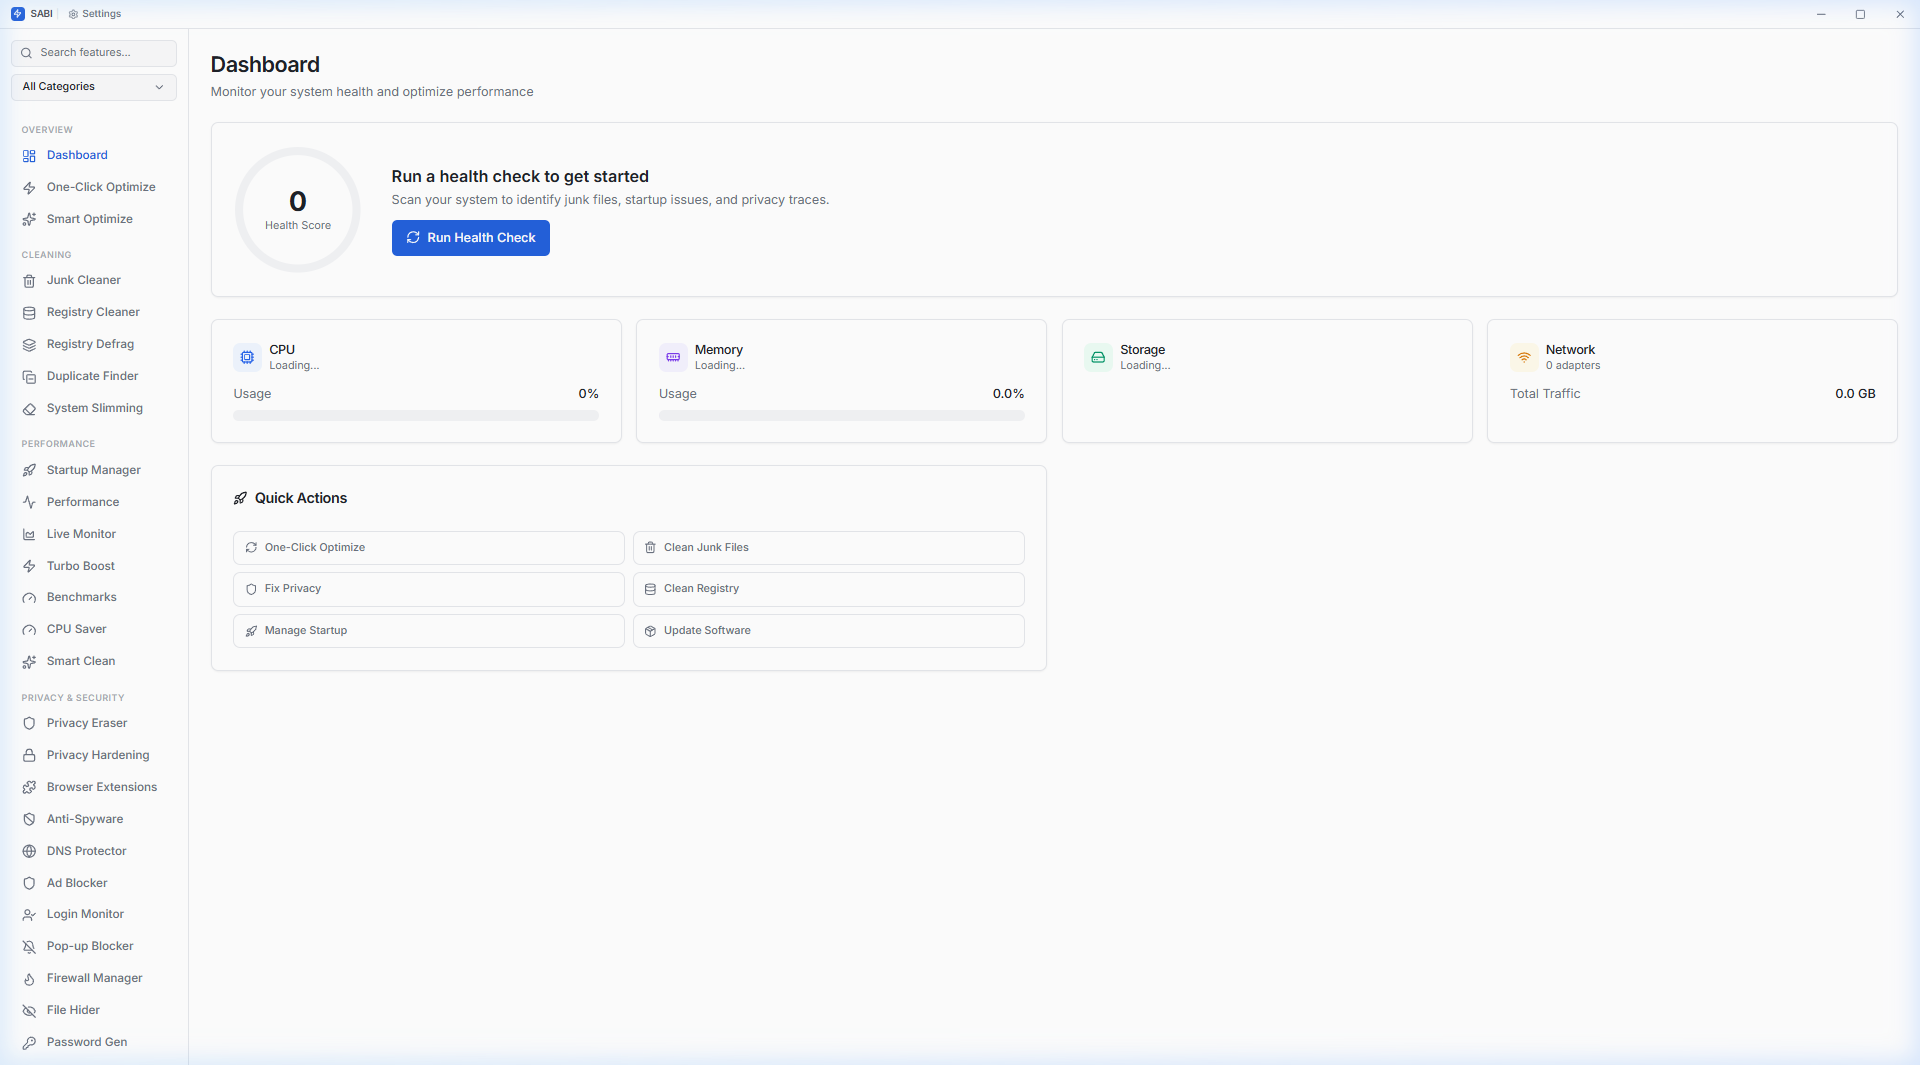Click the Clean Registry quick action
Viewport: 1920px width, 1065px height.
(x=828, y=589)
